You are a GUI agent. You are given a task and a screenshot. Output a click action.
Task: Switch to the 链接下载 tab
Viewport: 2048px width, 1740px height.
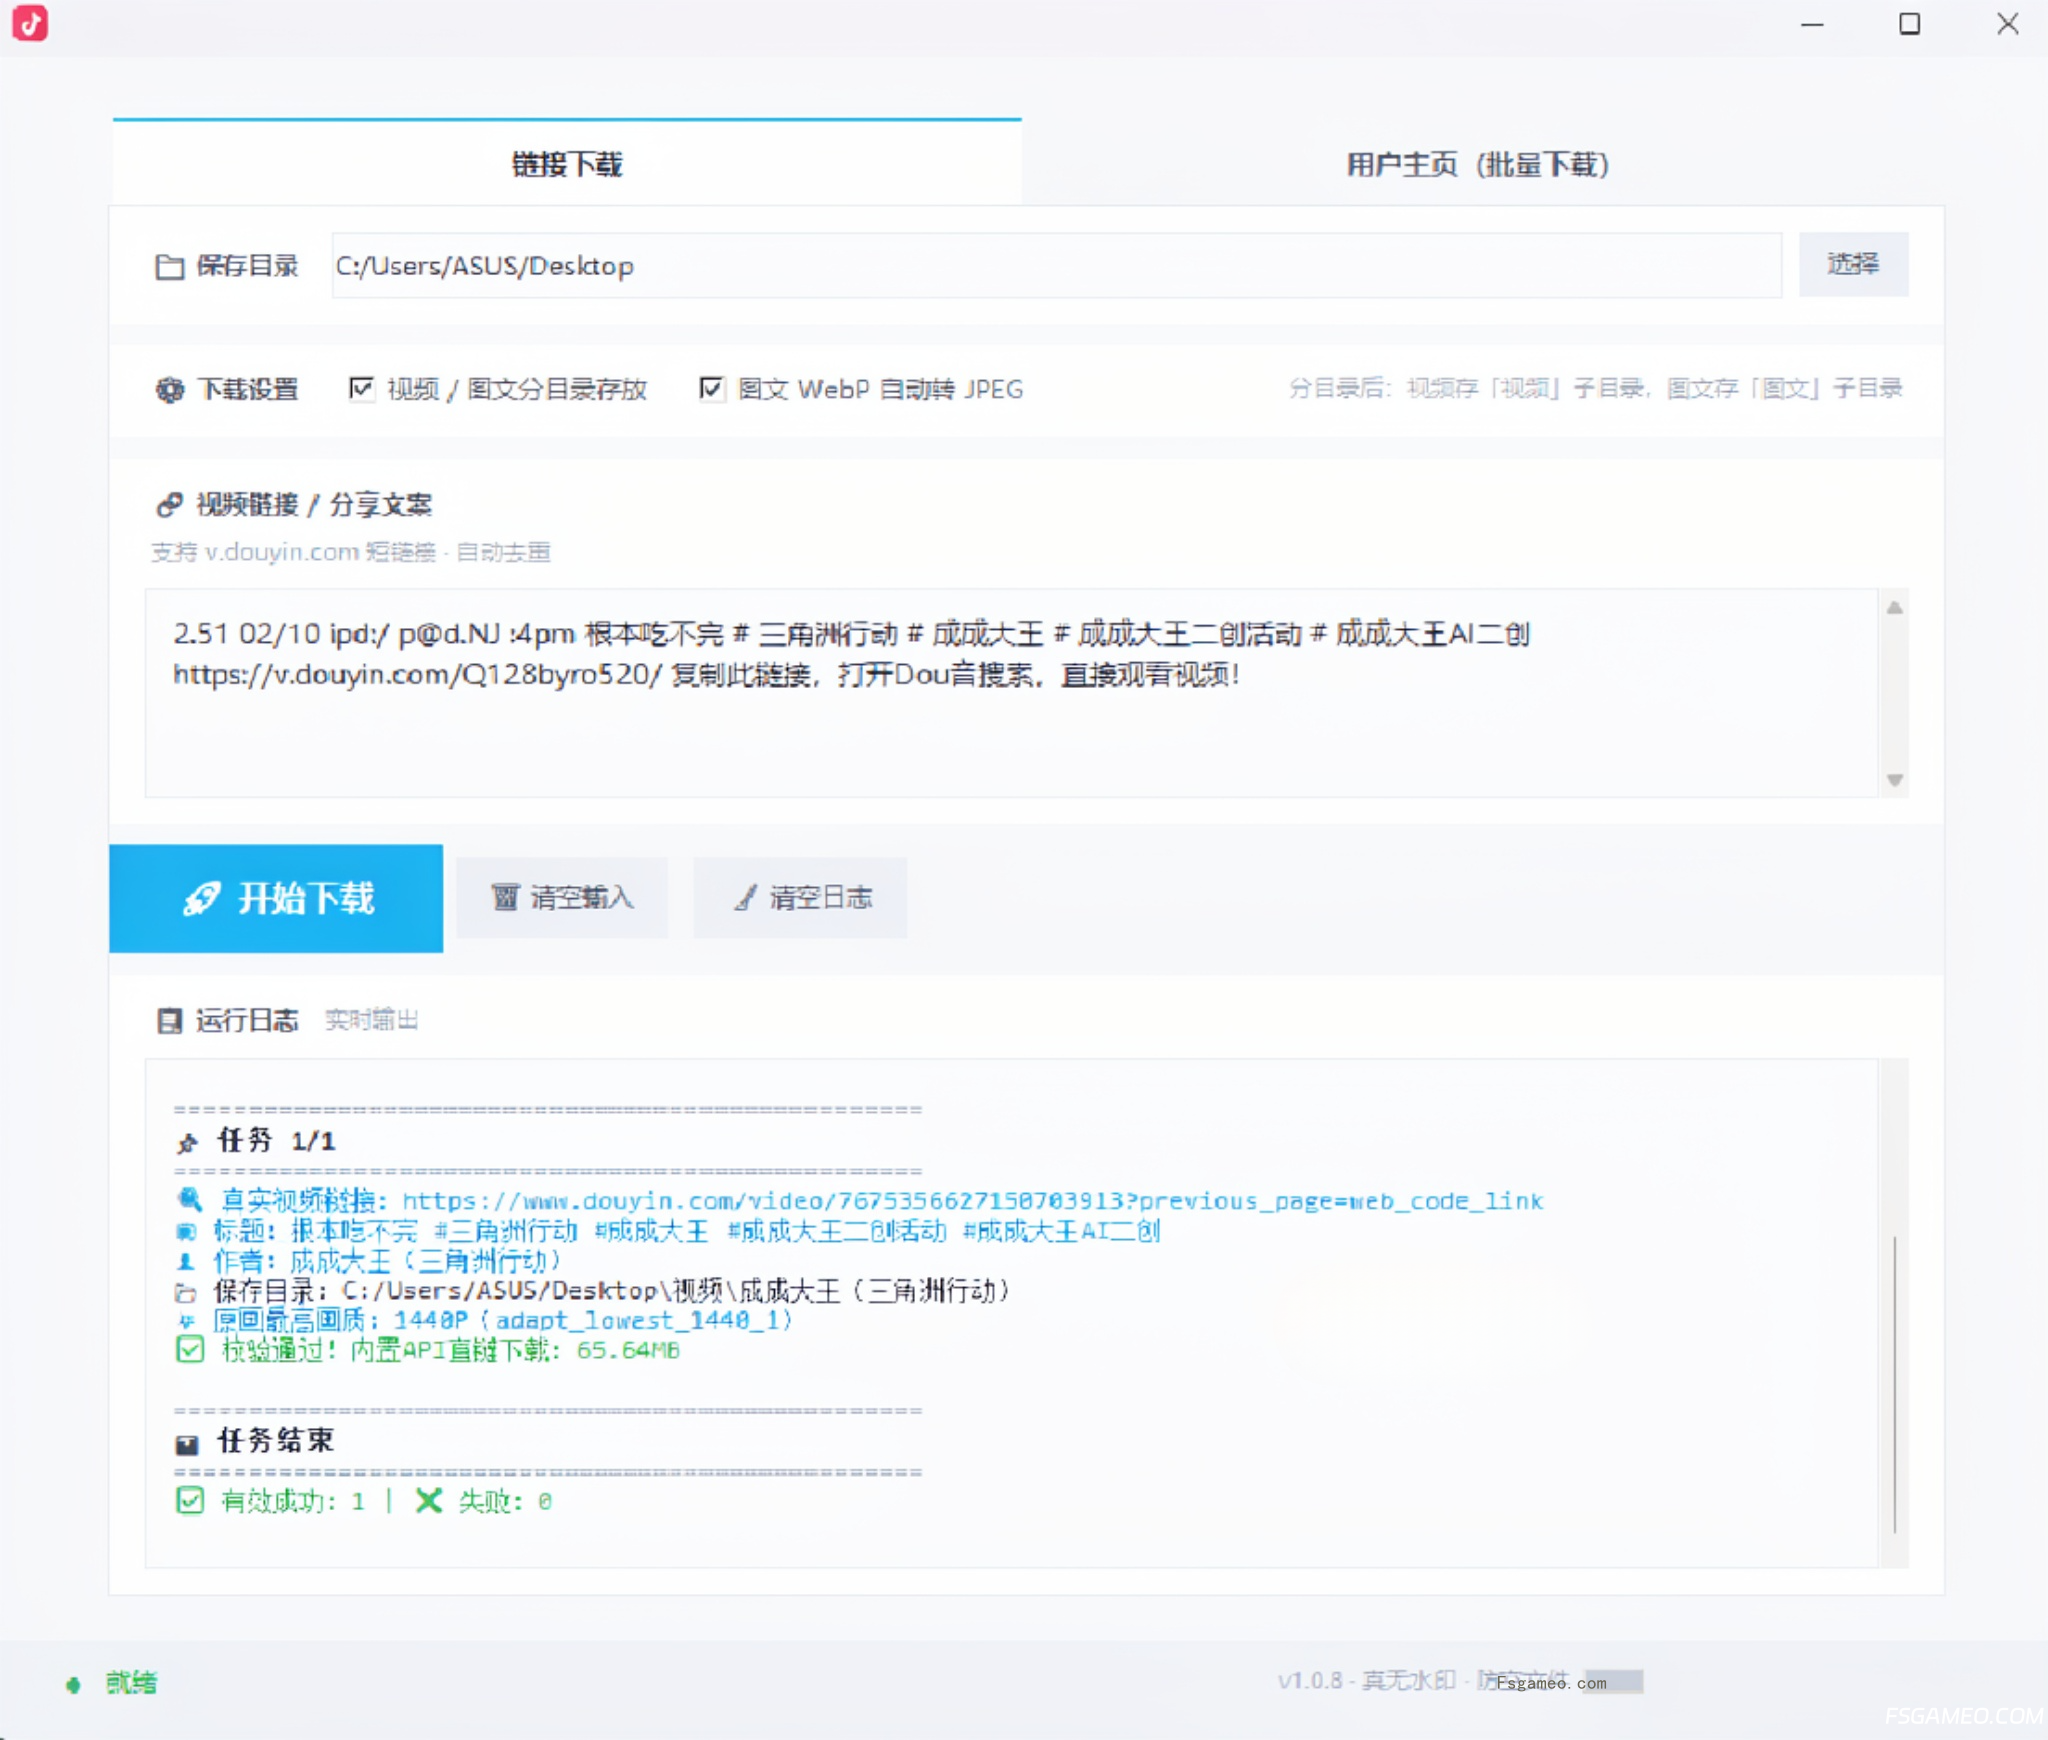point(567,163)
